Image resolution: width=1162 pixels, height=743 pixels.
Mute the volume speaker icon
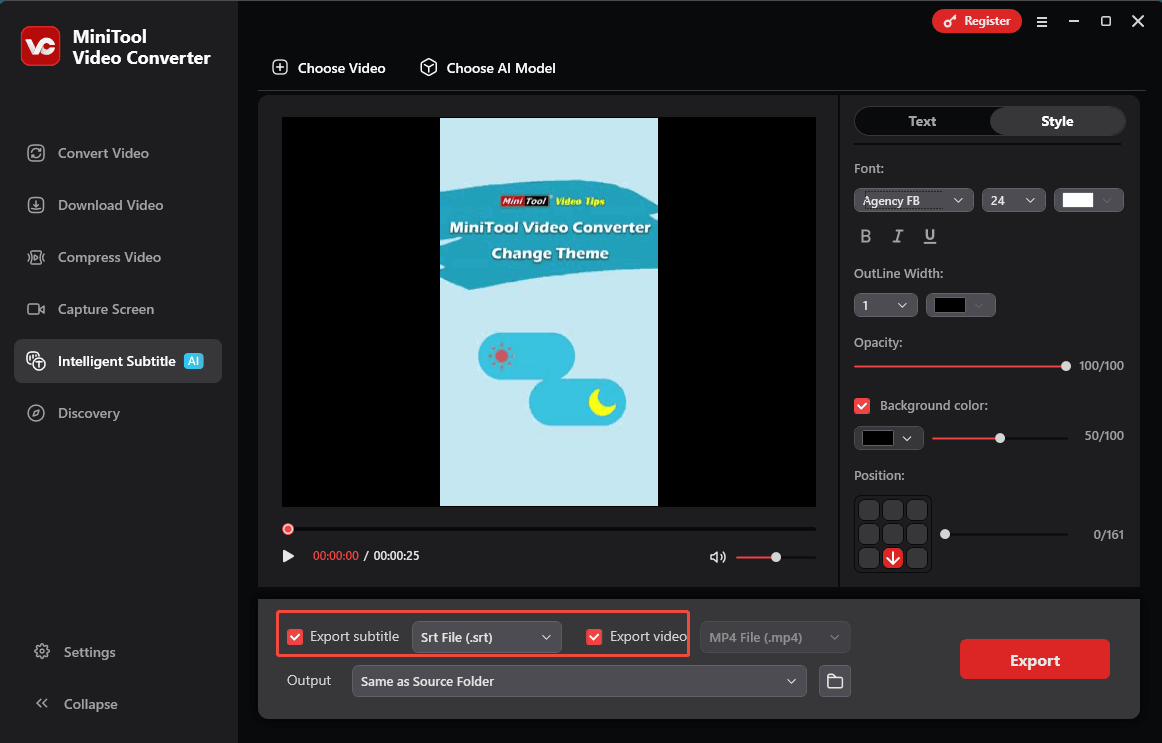717,557
